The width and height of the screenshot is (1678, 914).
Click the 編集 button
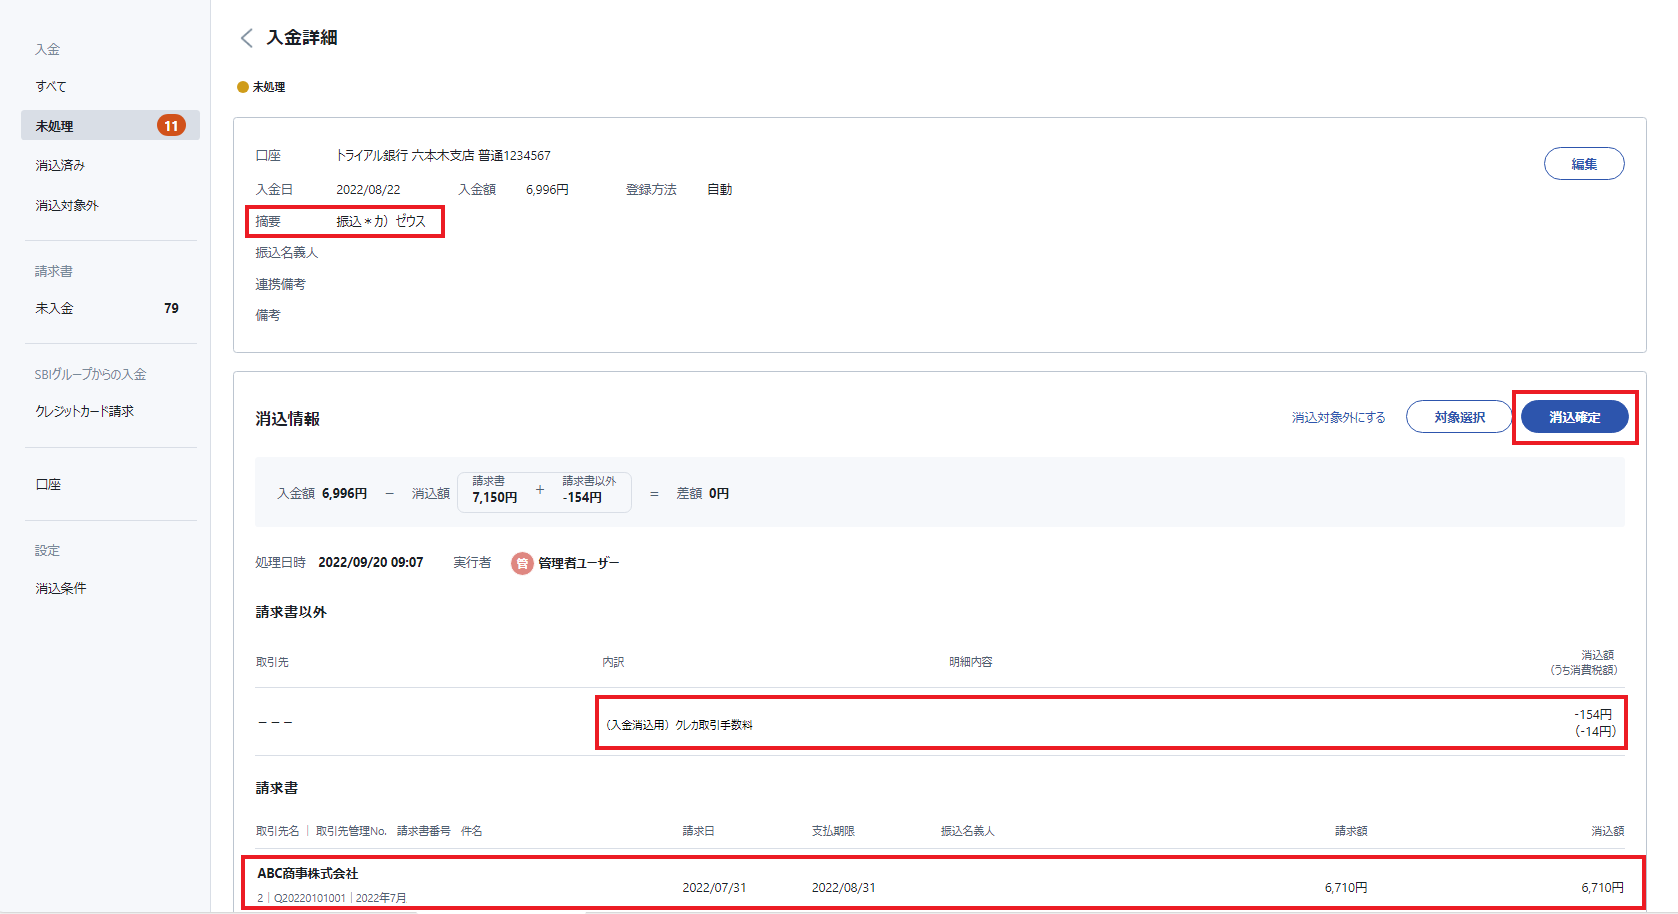[x=1583, y=164]
